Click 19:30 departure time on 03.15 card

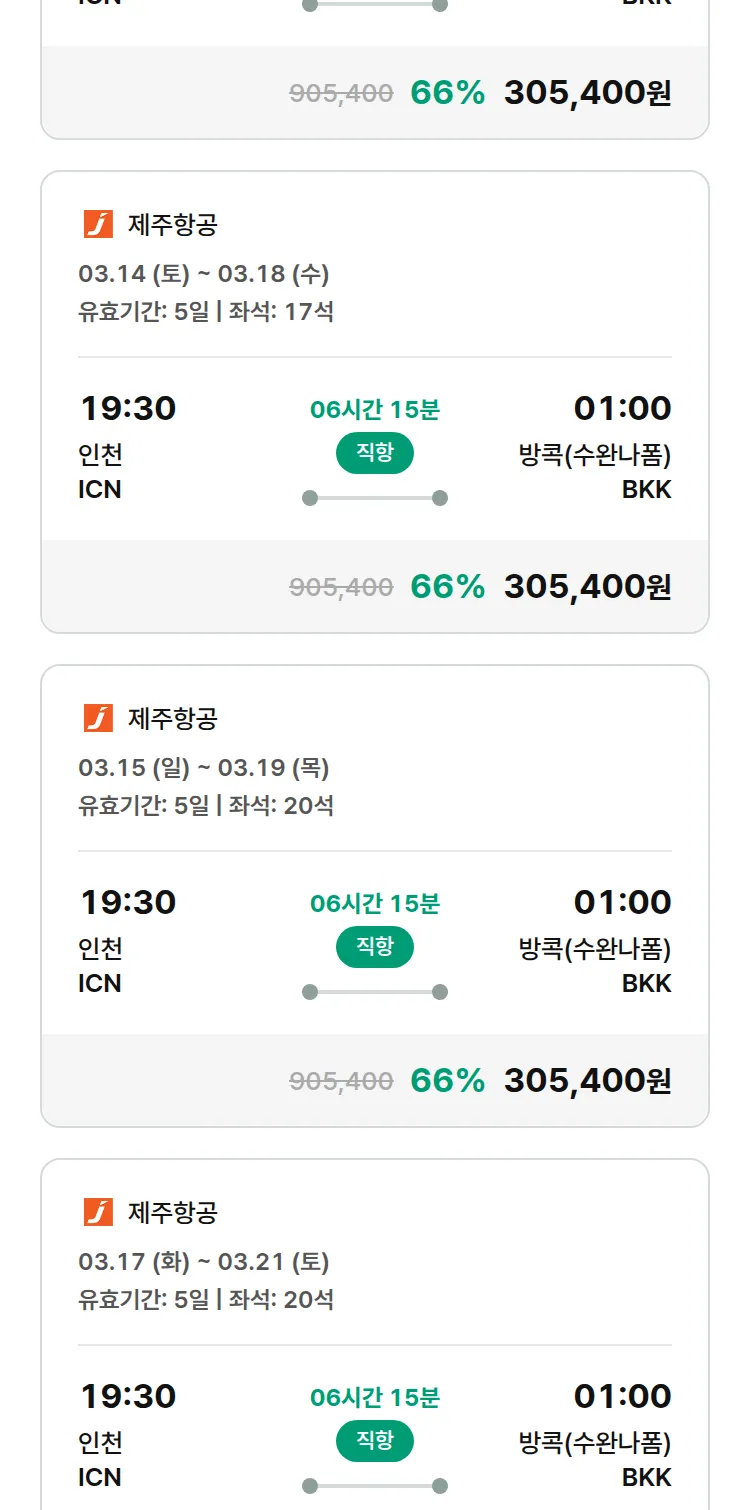point(128,902)
